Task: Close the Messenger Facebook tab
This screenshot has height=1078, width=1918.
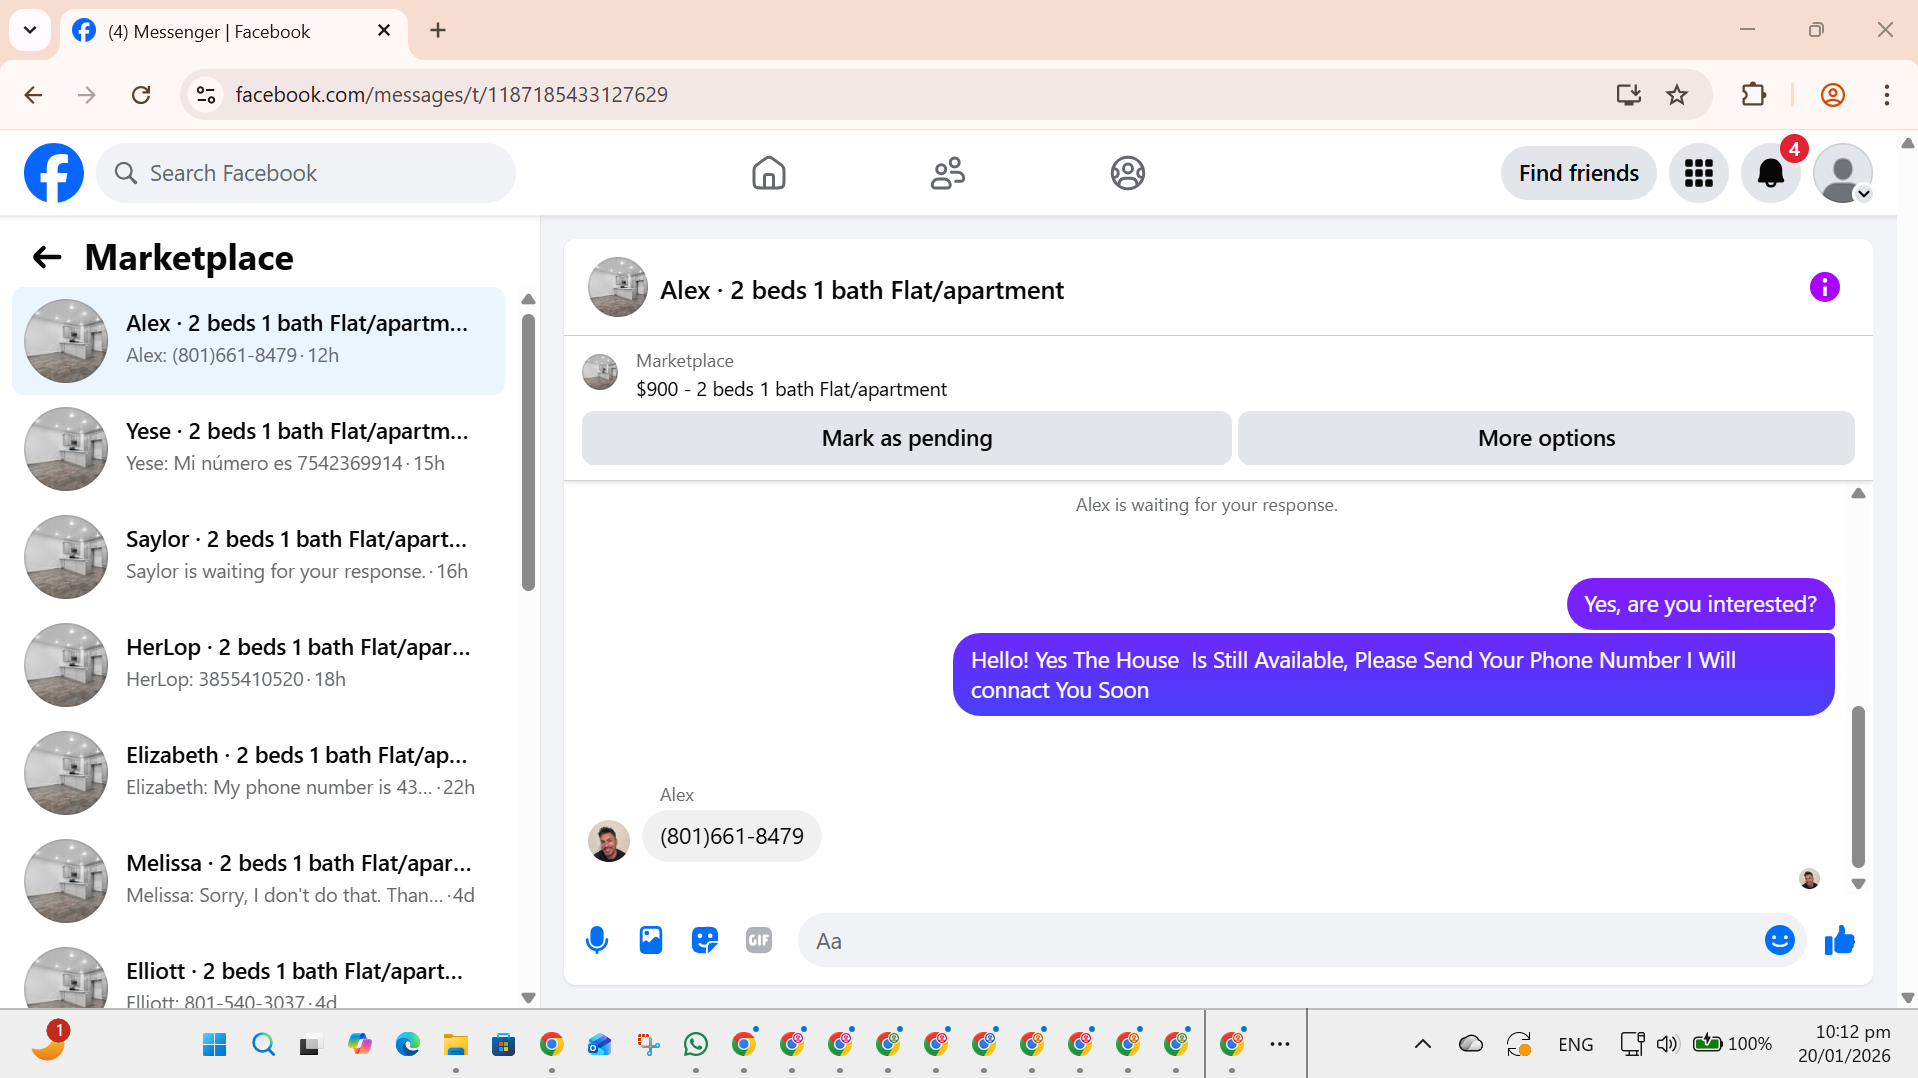Action: coord(384,31)
